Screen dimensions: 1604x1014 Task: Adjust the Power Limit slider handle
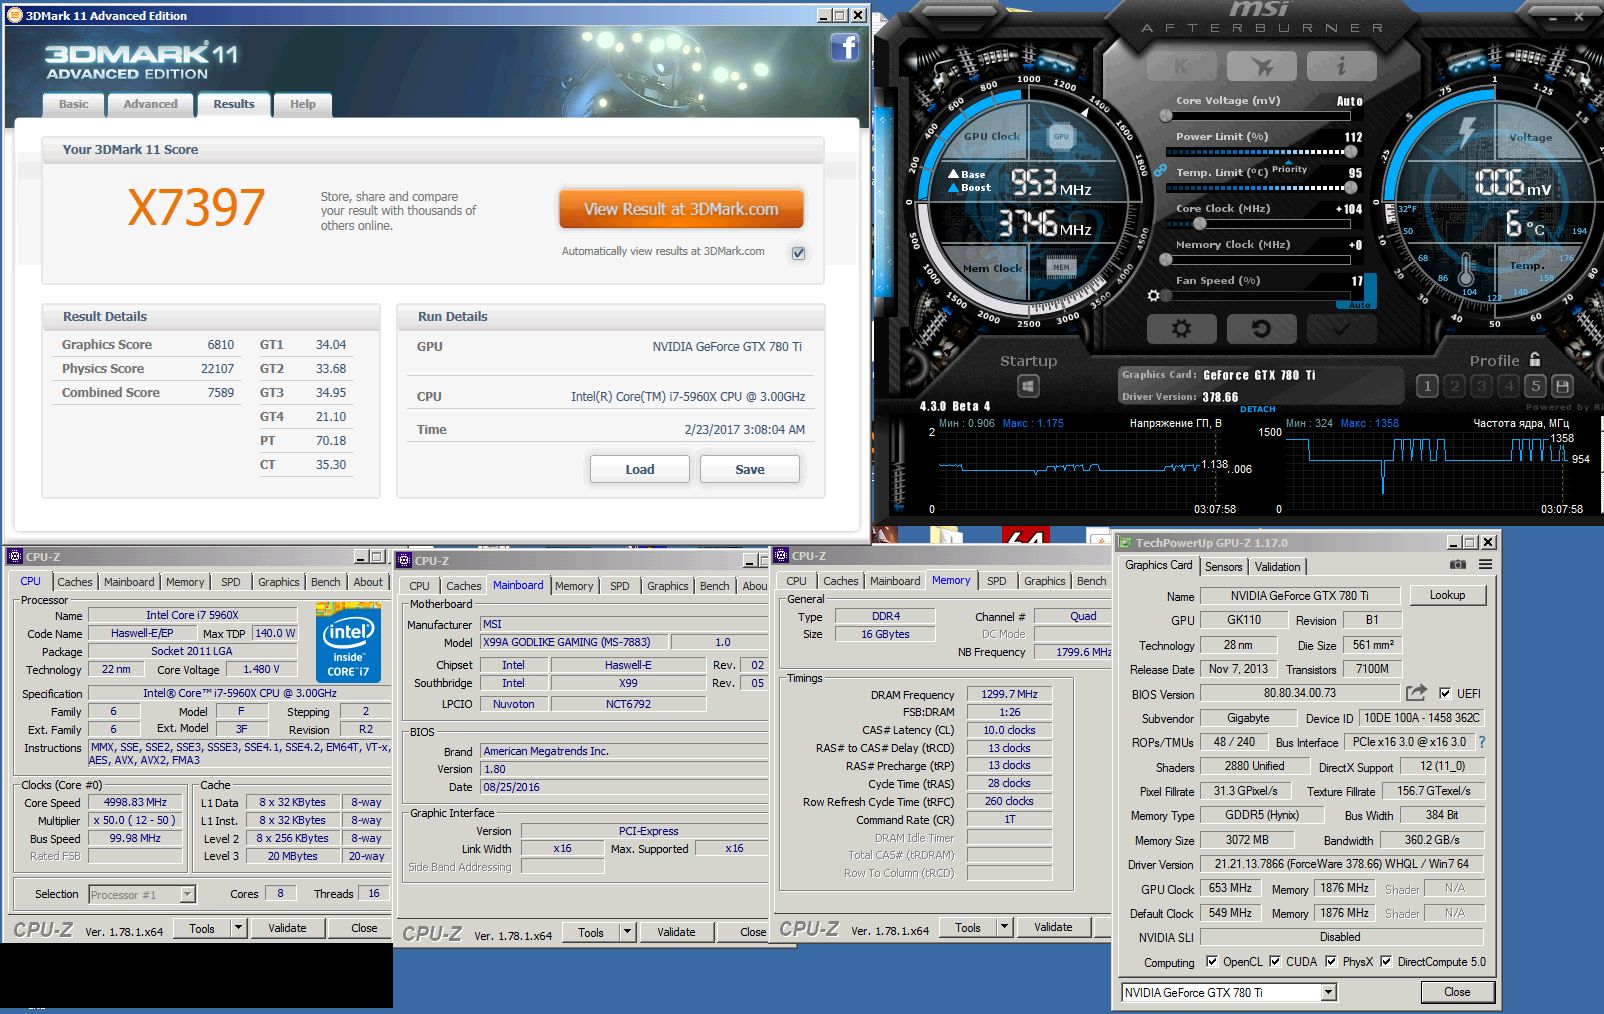tap(1351, 152)
